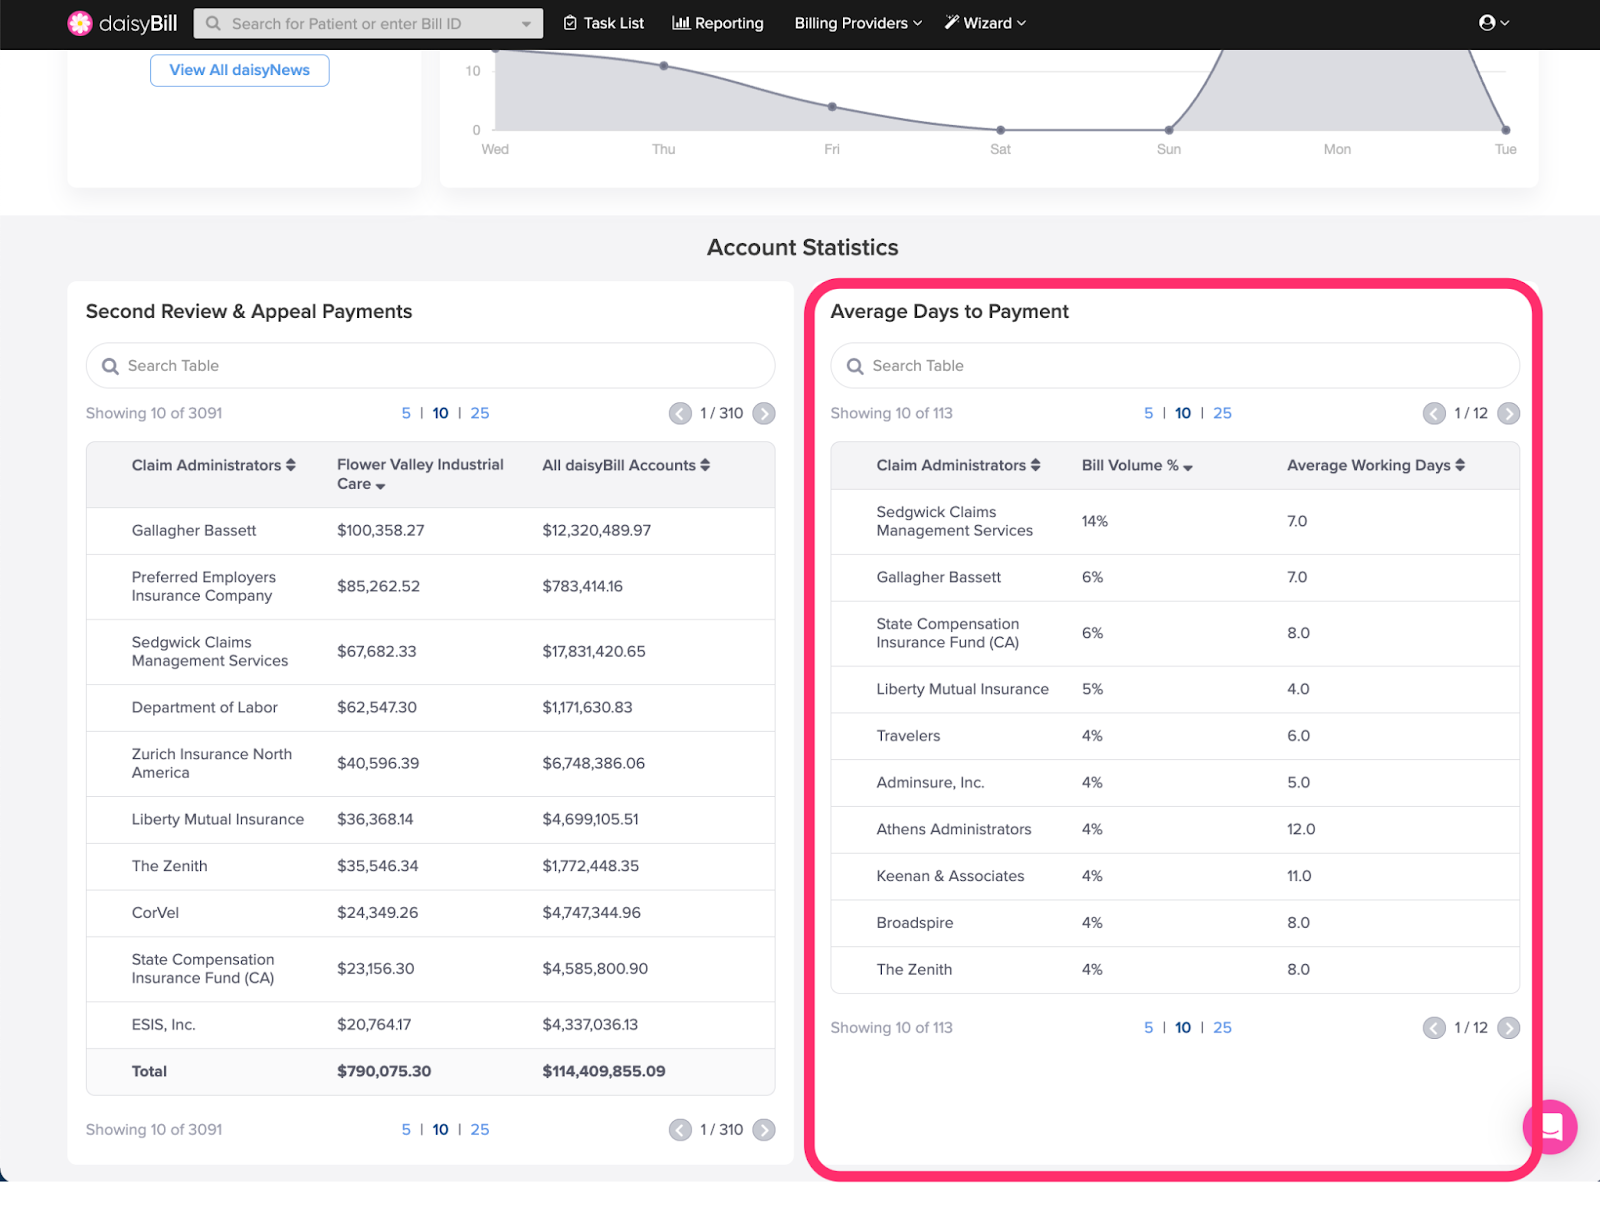Click the Search for Patient or Bill ID field

click(368, 23)
